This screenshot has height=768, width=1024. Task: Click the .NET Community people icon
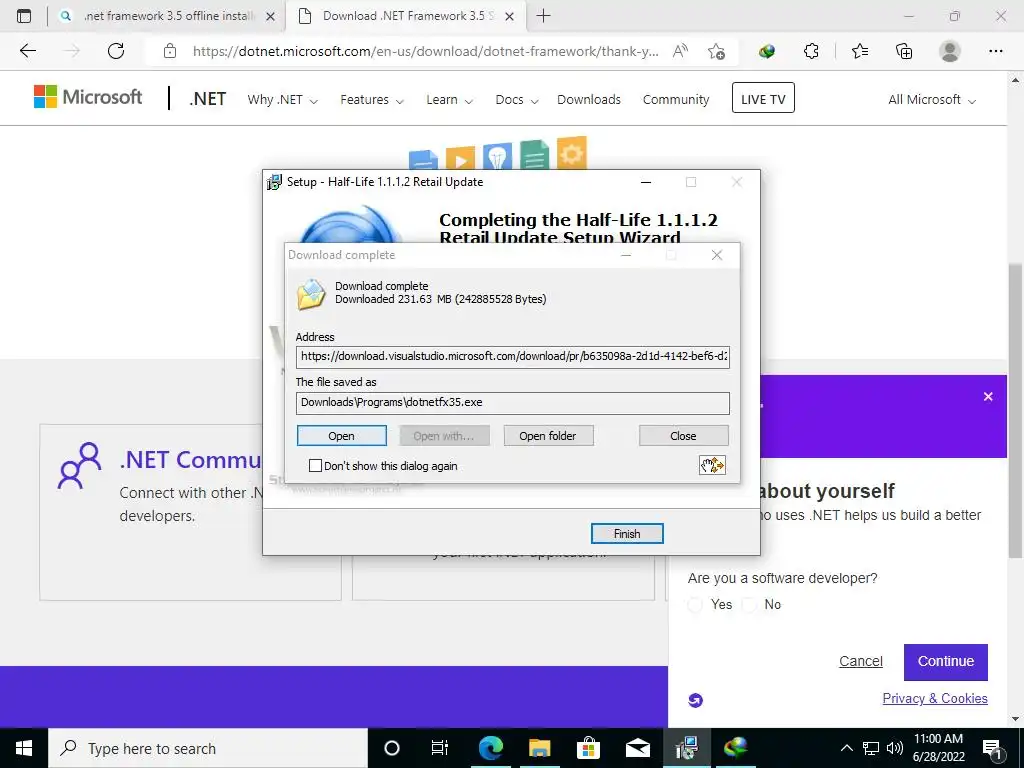click(80, 466)
